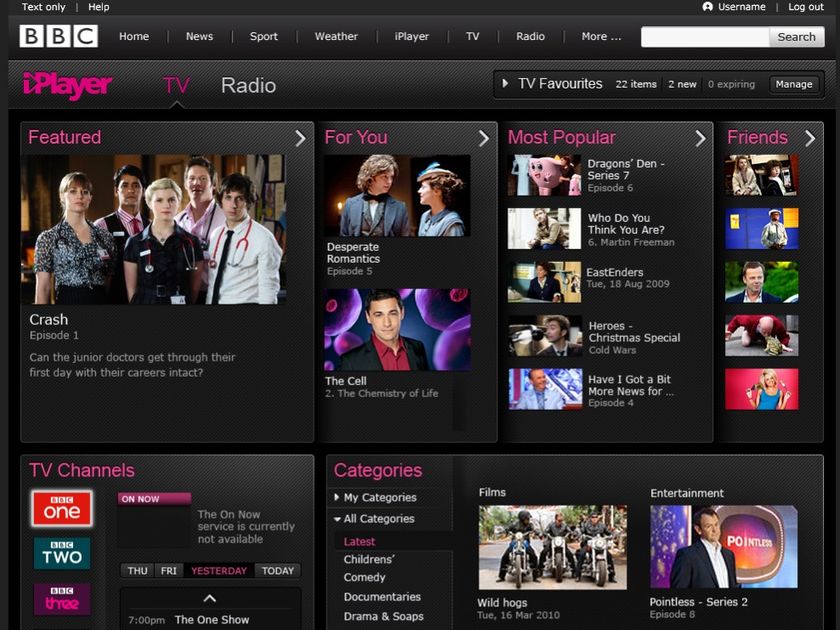The image size is (840, 630).
Task: Expand the Most Popular panel arrow
Action: 700,138
